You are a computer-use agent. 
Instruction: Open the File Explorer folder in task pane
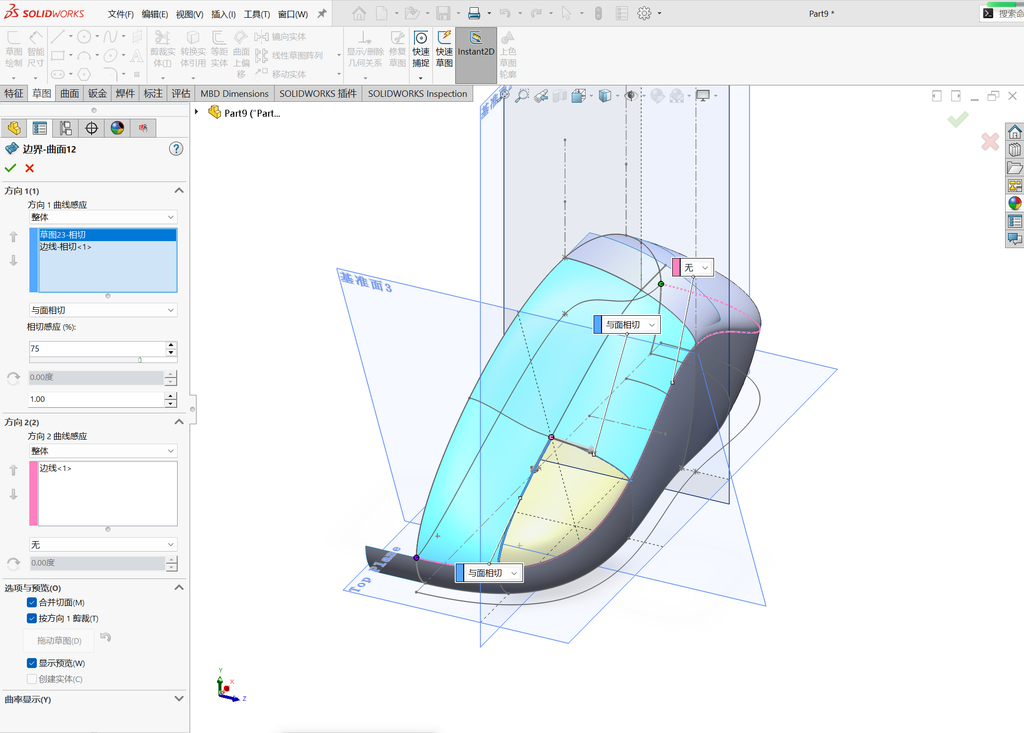click(x=1014, y=168)
